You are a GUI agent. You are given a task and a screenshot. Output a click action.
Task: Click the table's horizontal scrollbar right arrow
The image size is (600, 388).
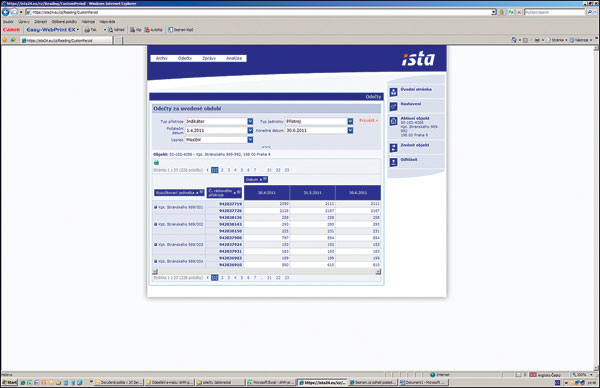[x=378, y=272]
